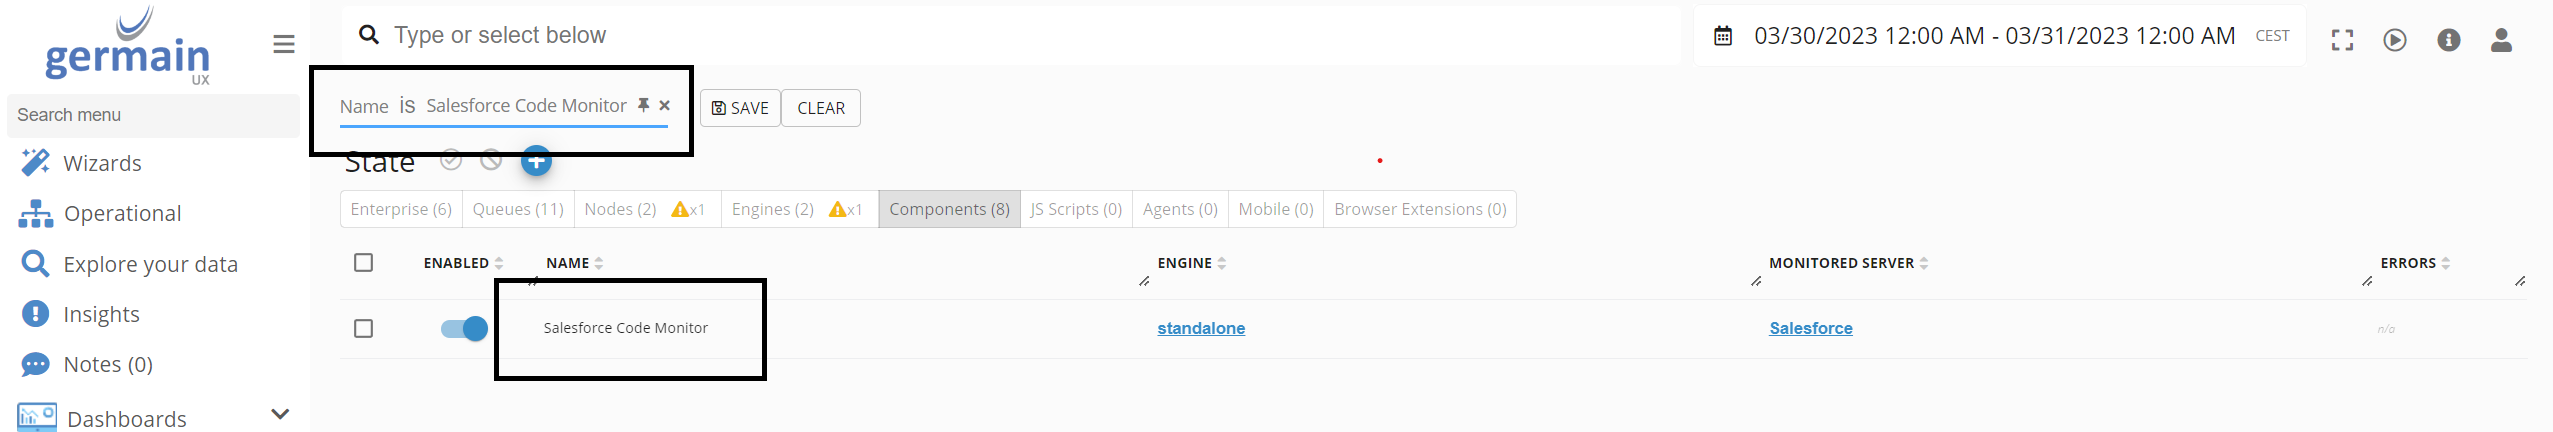Check the Salesforce Code Monitor row checkbox

(x=364, y=328)
